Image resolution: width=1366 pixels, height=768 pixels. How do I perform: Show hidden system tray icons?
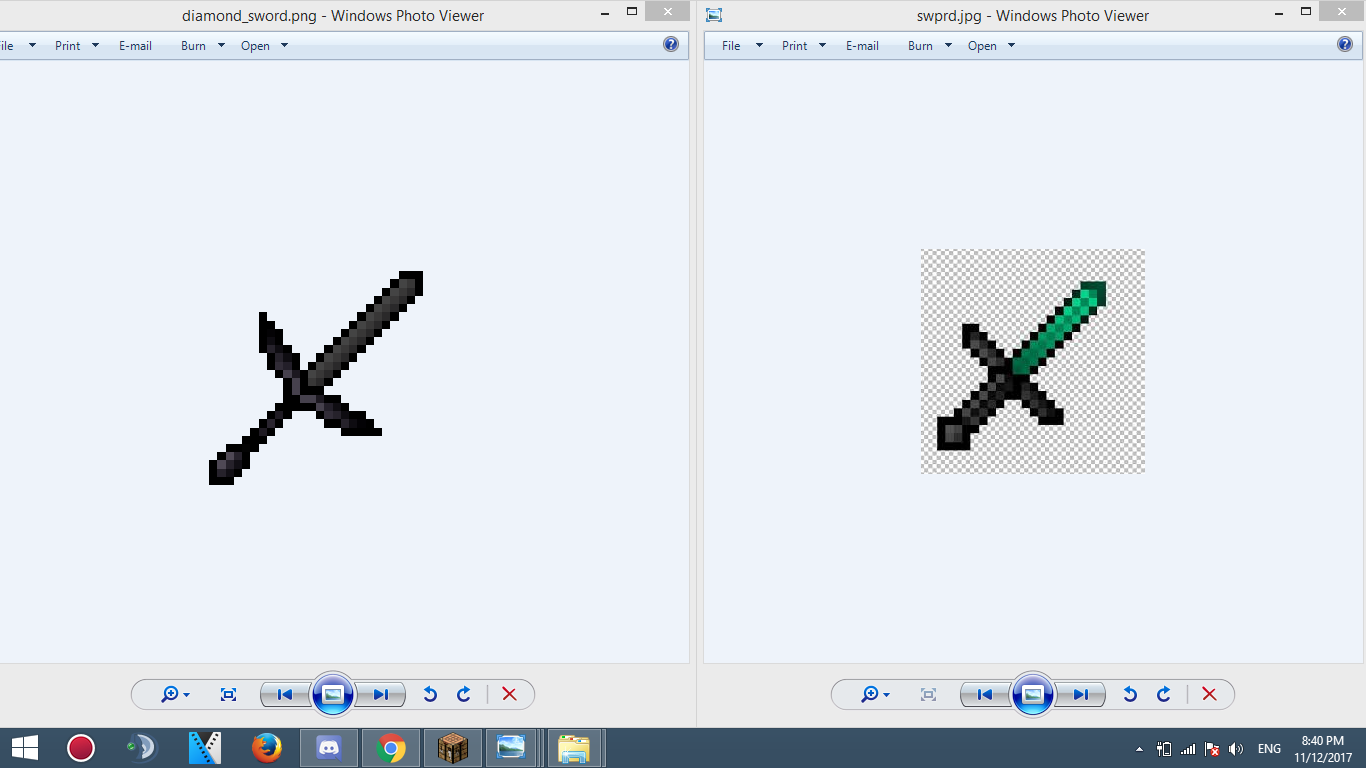click(x=1139, y=749)
